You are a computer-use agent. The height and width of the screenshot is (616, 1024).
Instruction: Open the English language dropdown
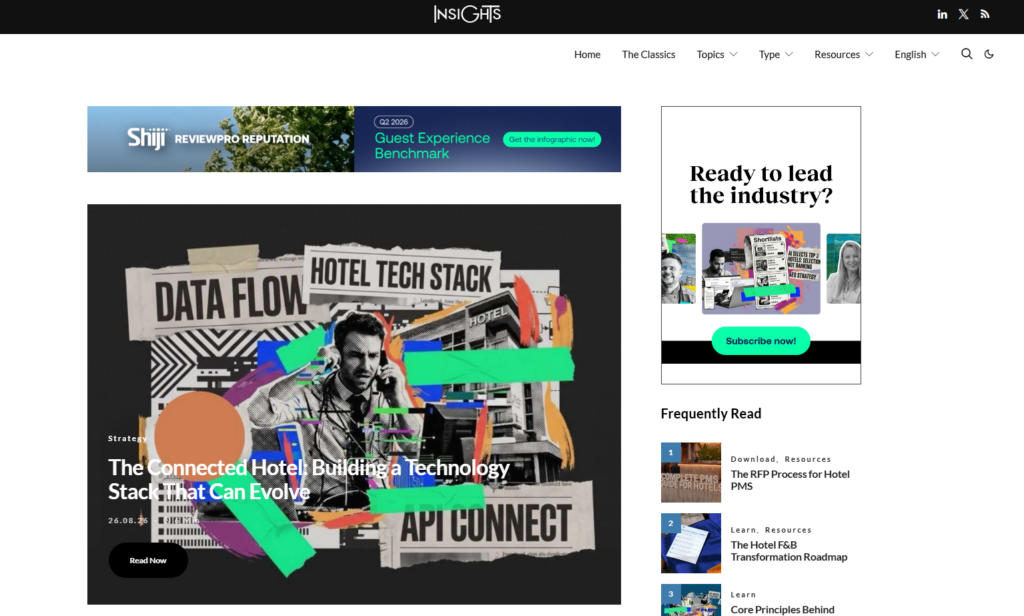(x=917, y=54)
